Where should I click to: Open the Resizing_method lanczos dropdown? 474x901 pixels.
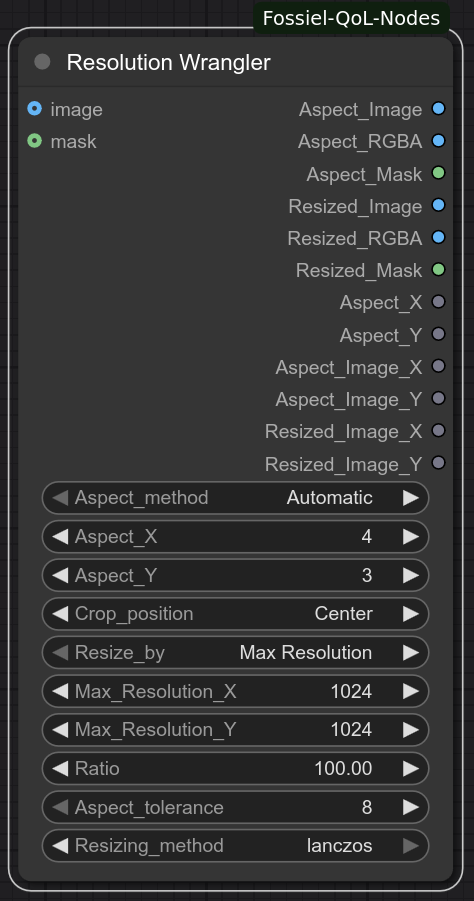(236, 846)
